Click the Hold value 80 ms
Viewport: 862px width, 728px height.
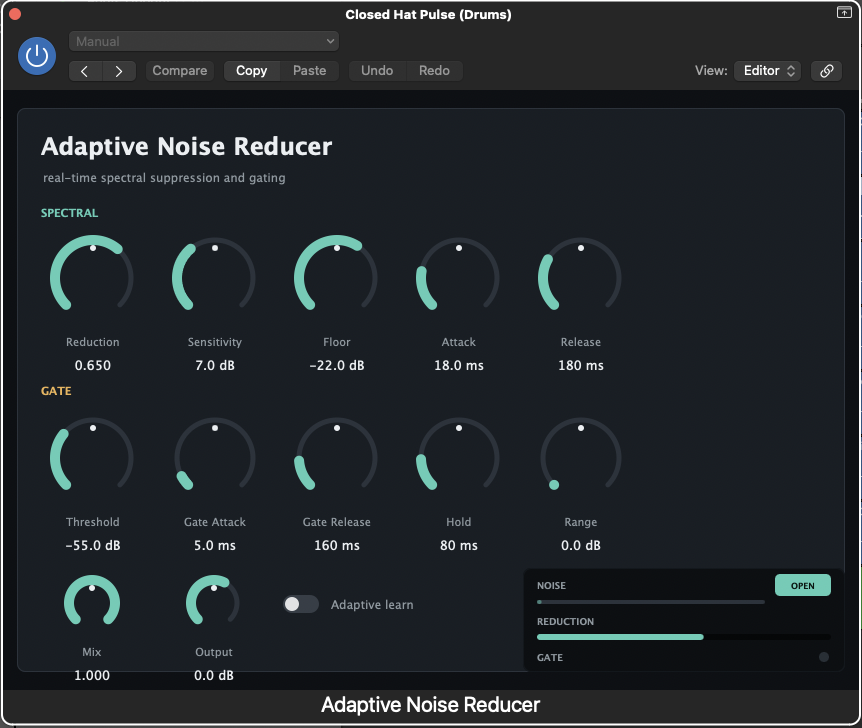(x=458, y=545)
